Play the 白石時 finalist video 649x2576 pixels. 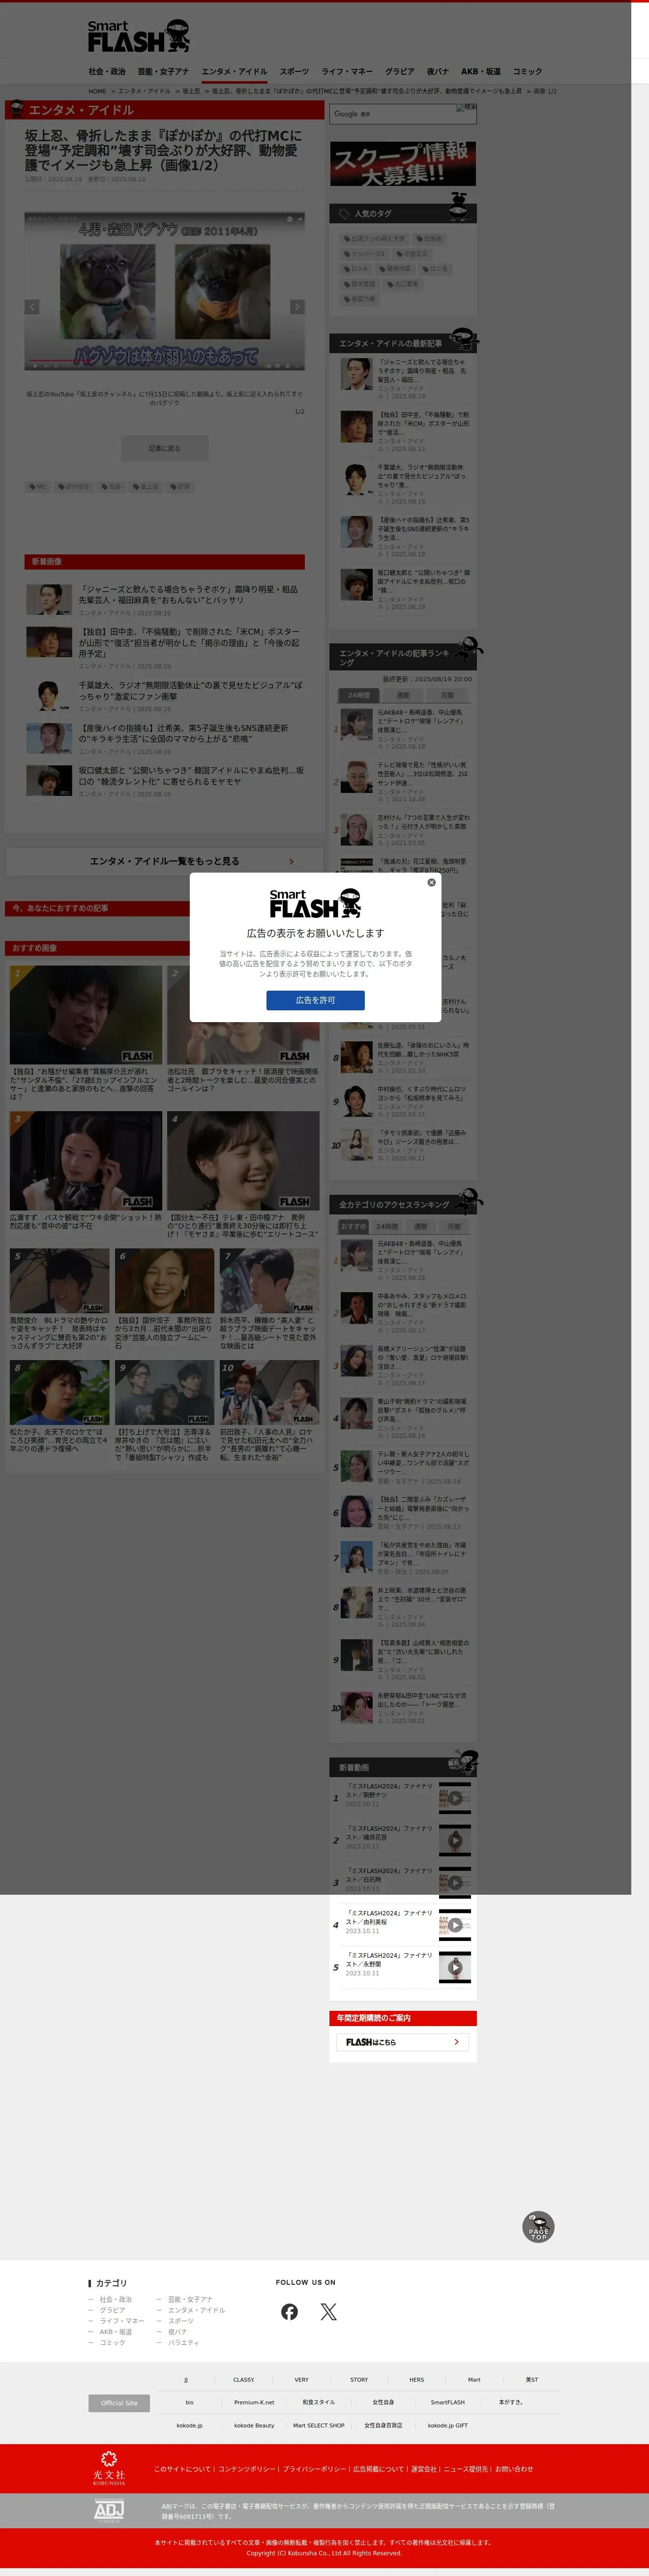point(455,1882)
